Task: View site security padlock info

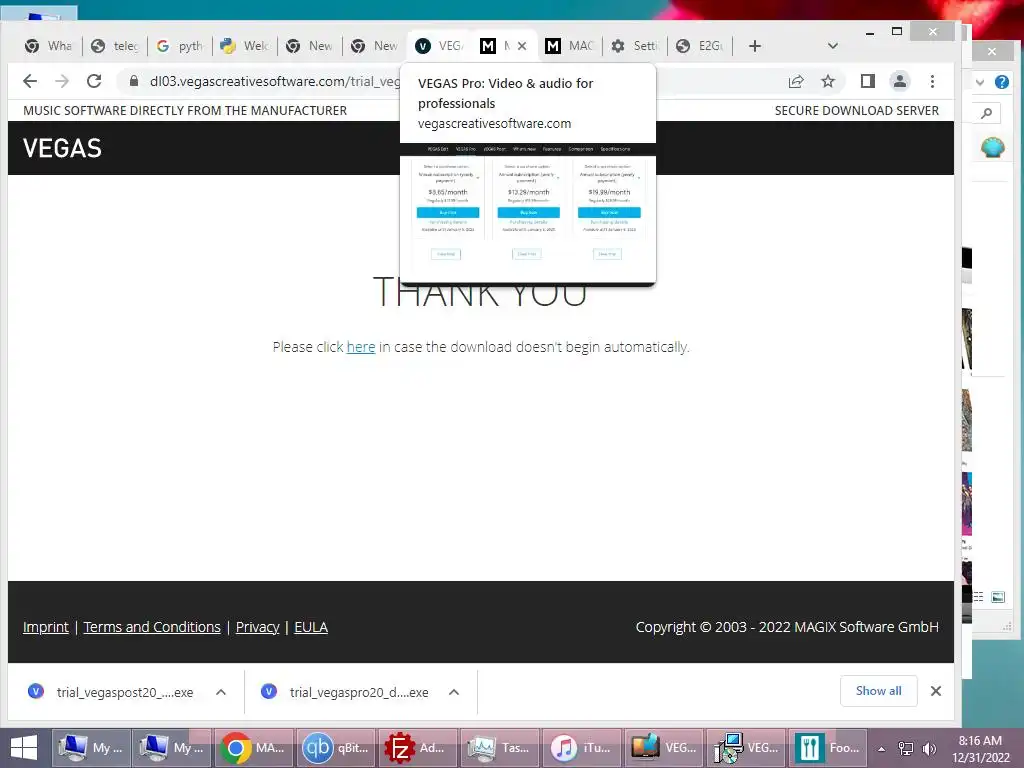Action: 134,81
